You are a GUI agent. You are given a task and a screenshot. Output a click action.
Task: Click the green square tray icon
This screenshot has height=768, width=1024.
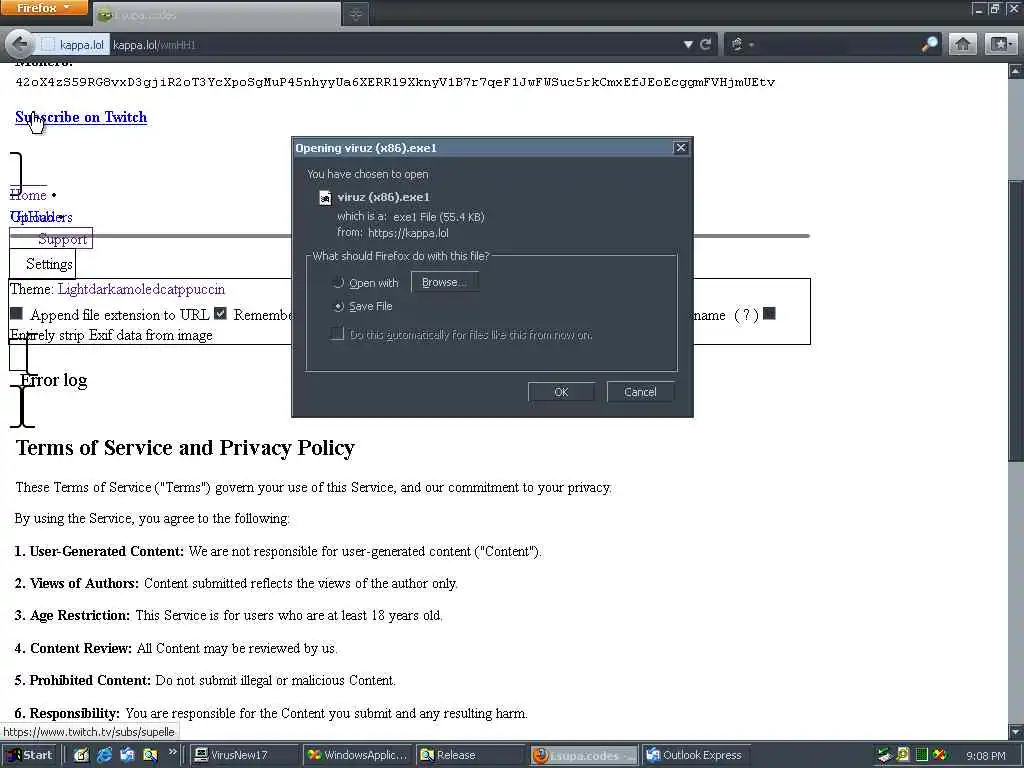921,755
